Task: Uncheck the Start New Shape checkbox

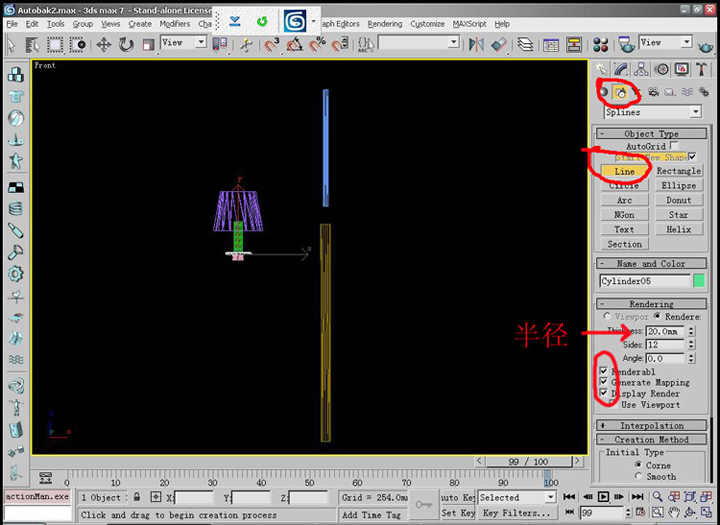Action: tap(692, 157)
